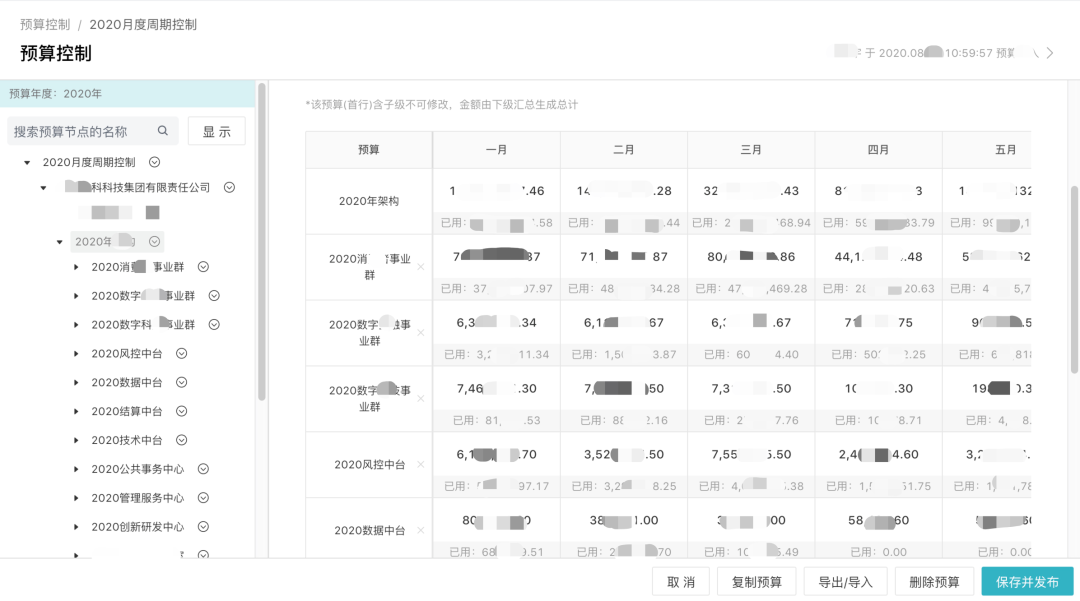Click circle chevron icon beside 2020技术中台

tap(182, 439)
